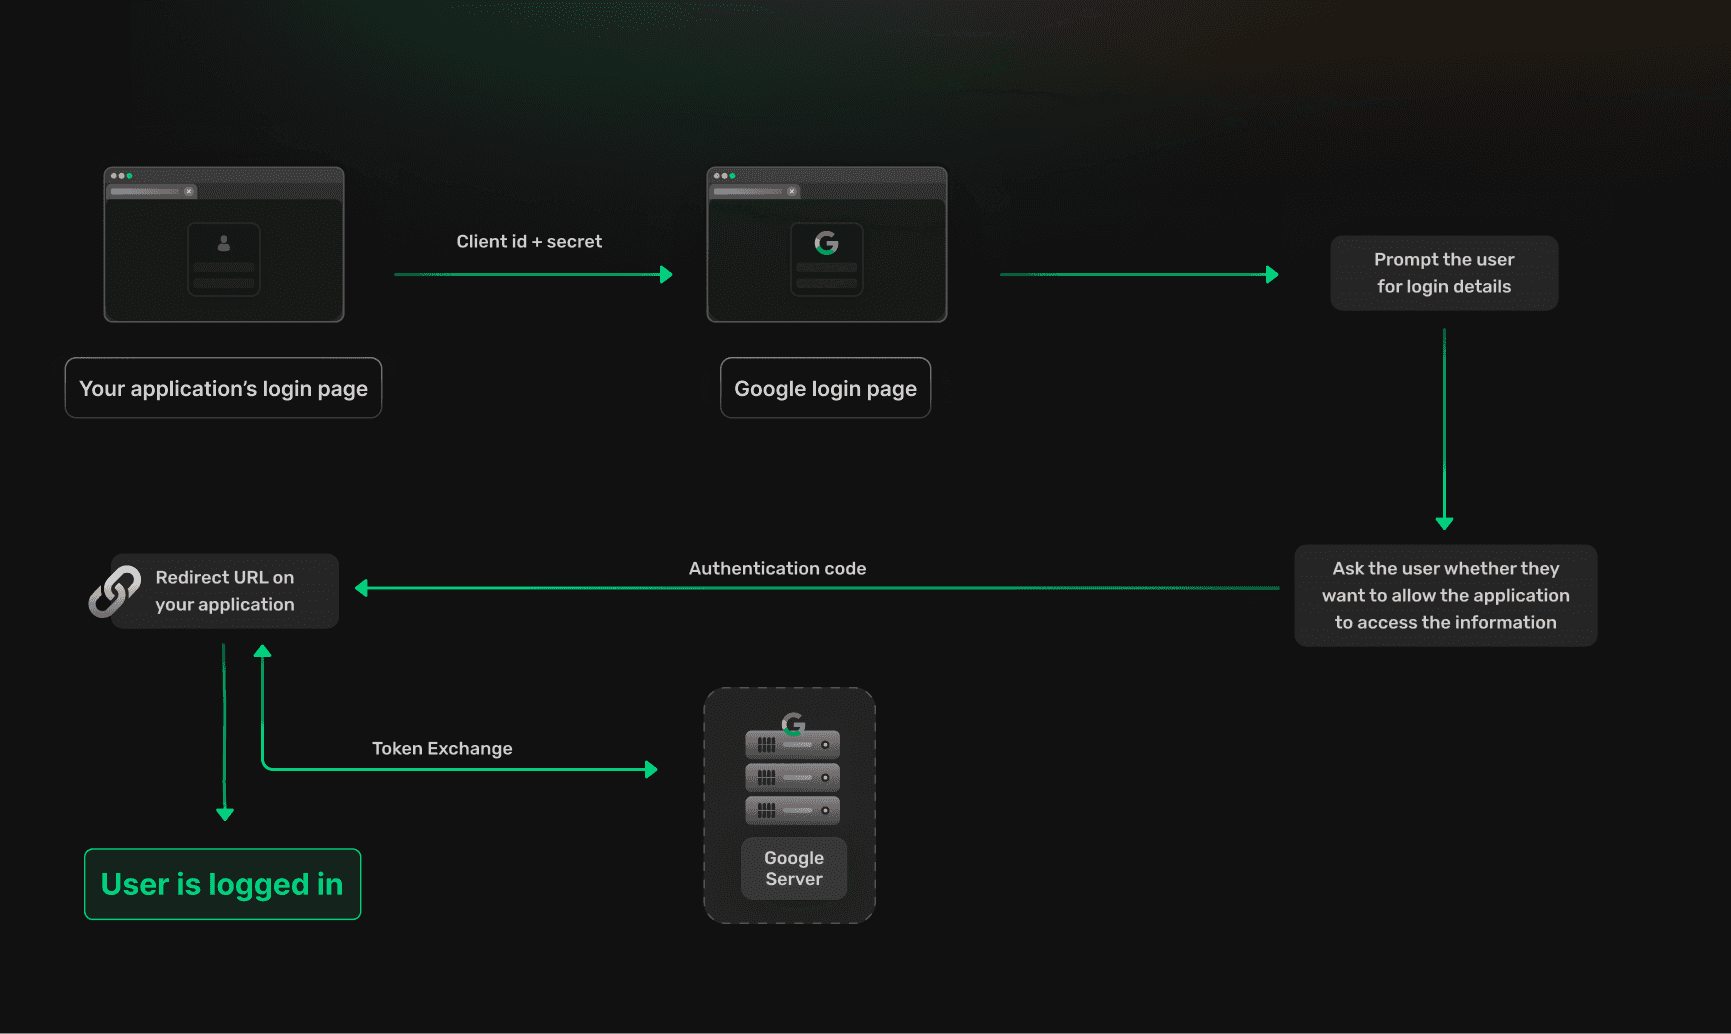The height and width of the screenshot is (1034, 1731).
Task: Click the Google login page browser thumbnail
Action: point(827,244)
